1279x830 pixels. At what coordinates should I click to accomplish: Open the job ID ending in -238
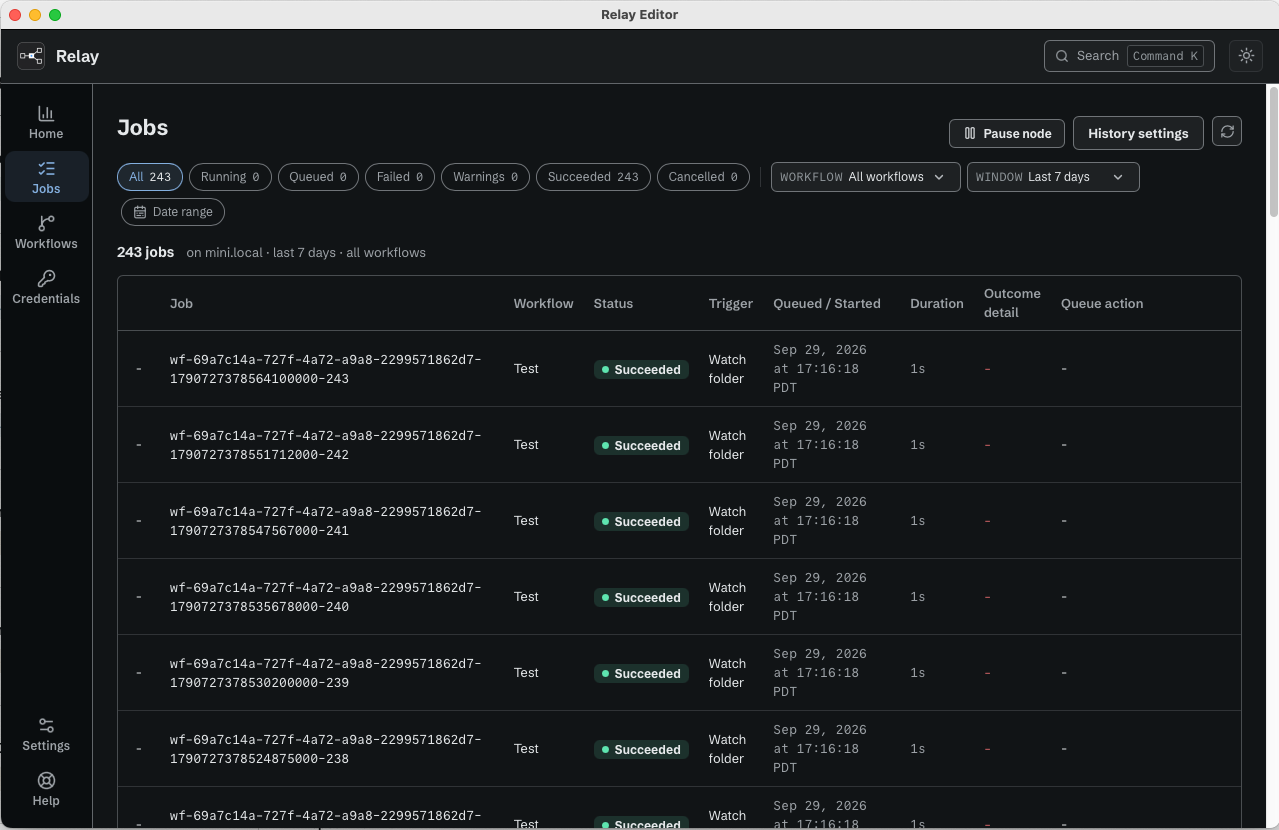325,749
